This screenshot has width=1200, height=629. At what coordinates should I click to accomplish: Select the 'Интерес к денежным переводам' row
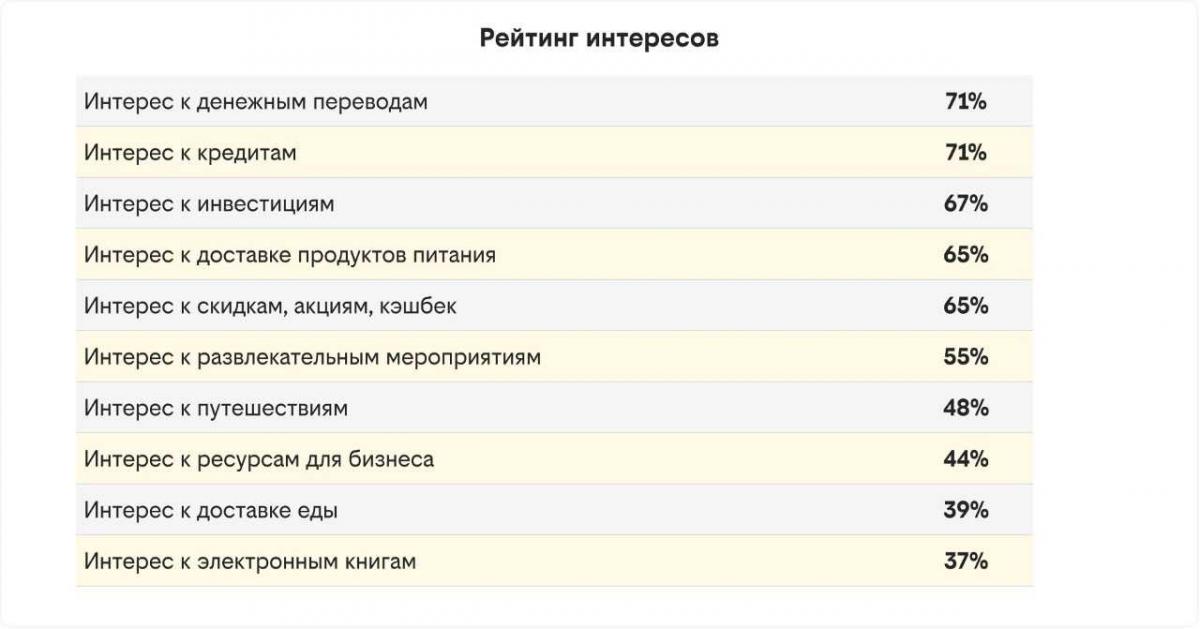coord(554,101)
